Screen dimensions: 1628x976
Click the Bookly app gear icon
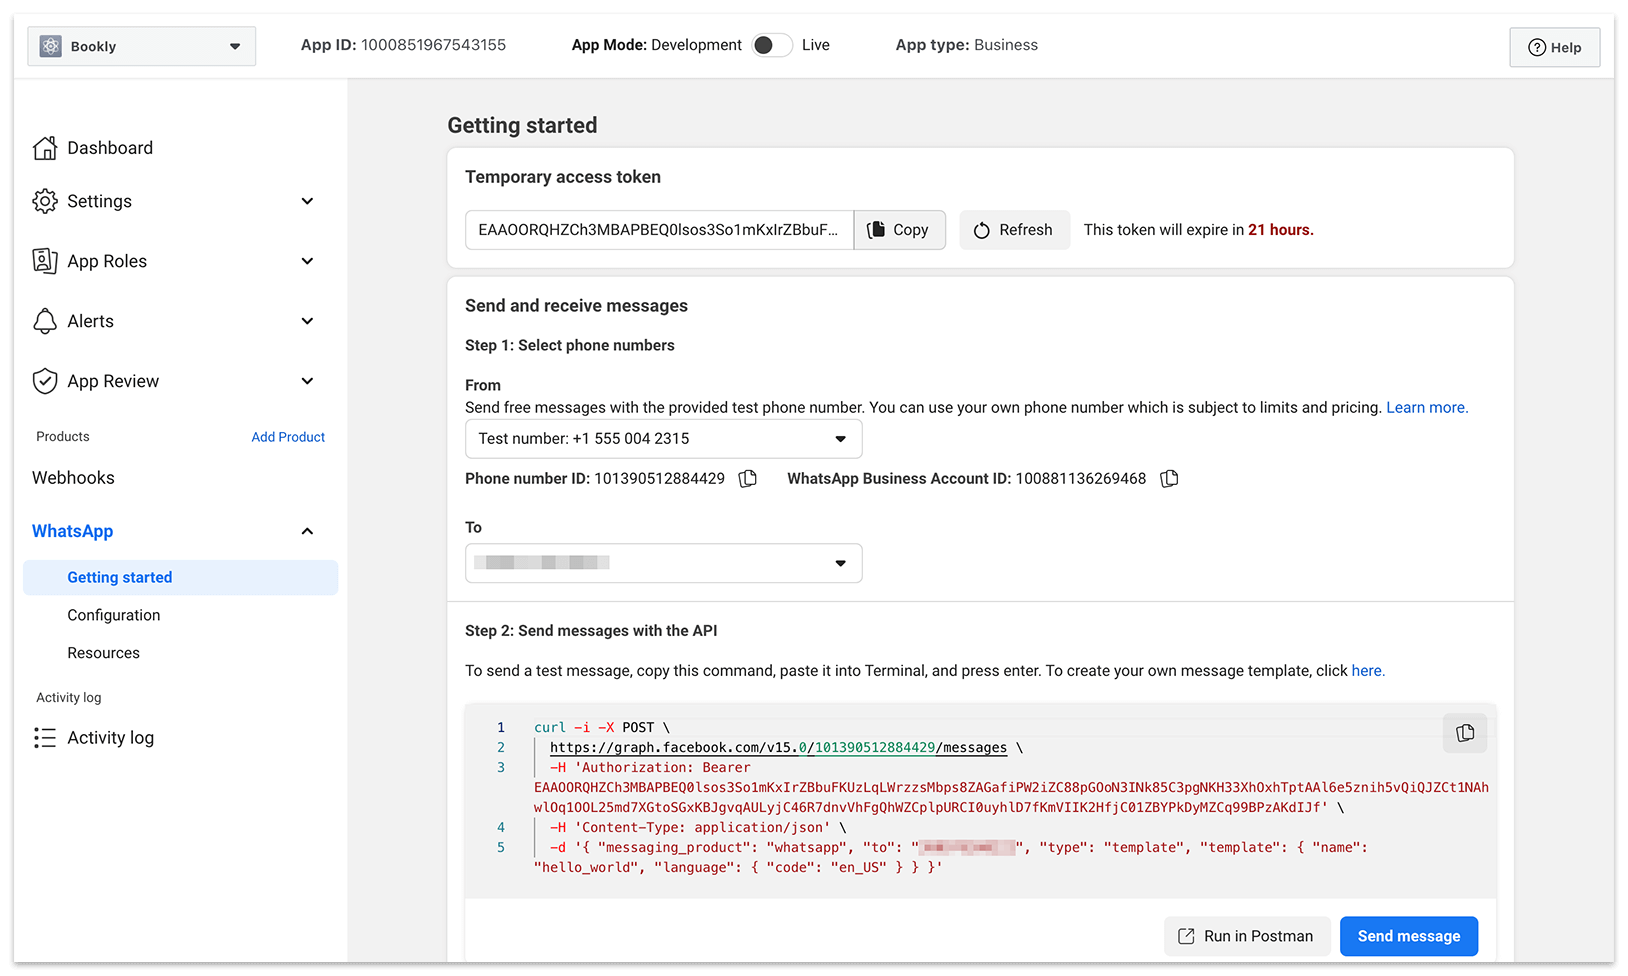(50, 46)
